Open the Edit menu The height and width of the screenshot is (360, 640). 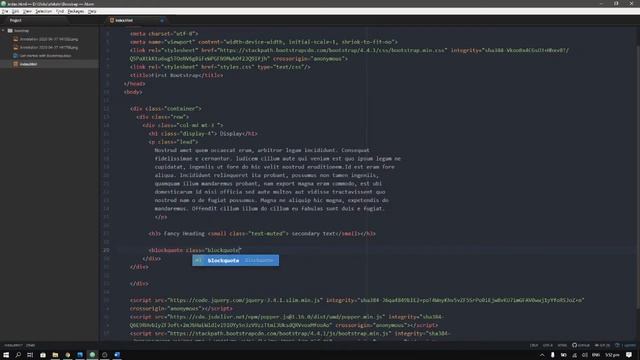pyautogui.click(x=16, y=11)
